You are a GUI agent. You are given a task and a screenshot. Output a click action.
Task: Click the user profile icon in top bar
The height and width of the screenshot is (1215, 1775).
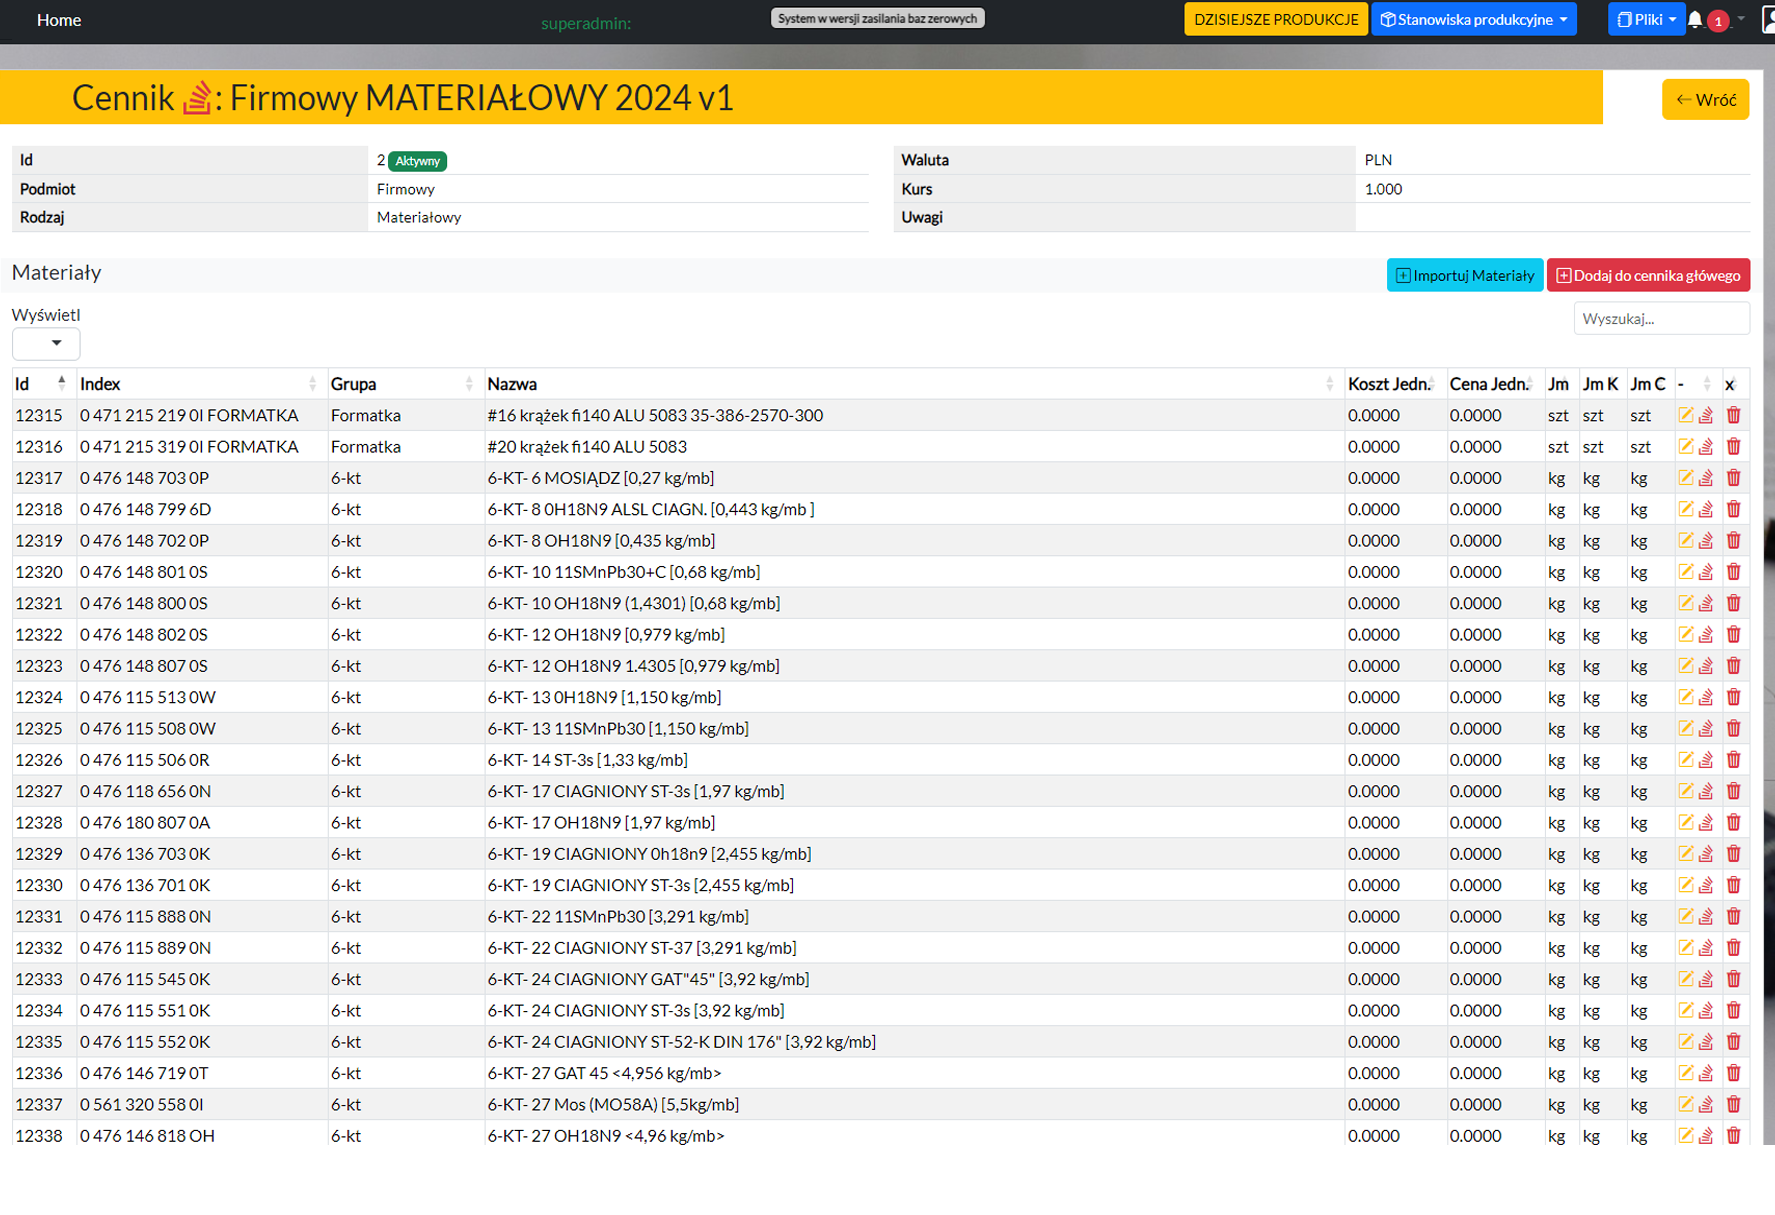click(x=1767, y=20)
